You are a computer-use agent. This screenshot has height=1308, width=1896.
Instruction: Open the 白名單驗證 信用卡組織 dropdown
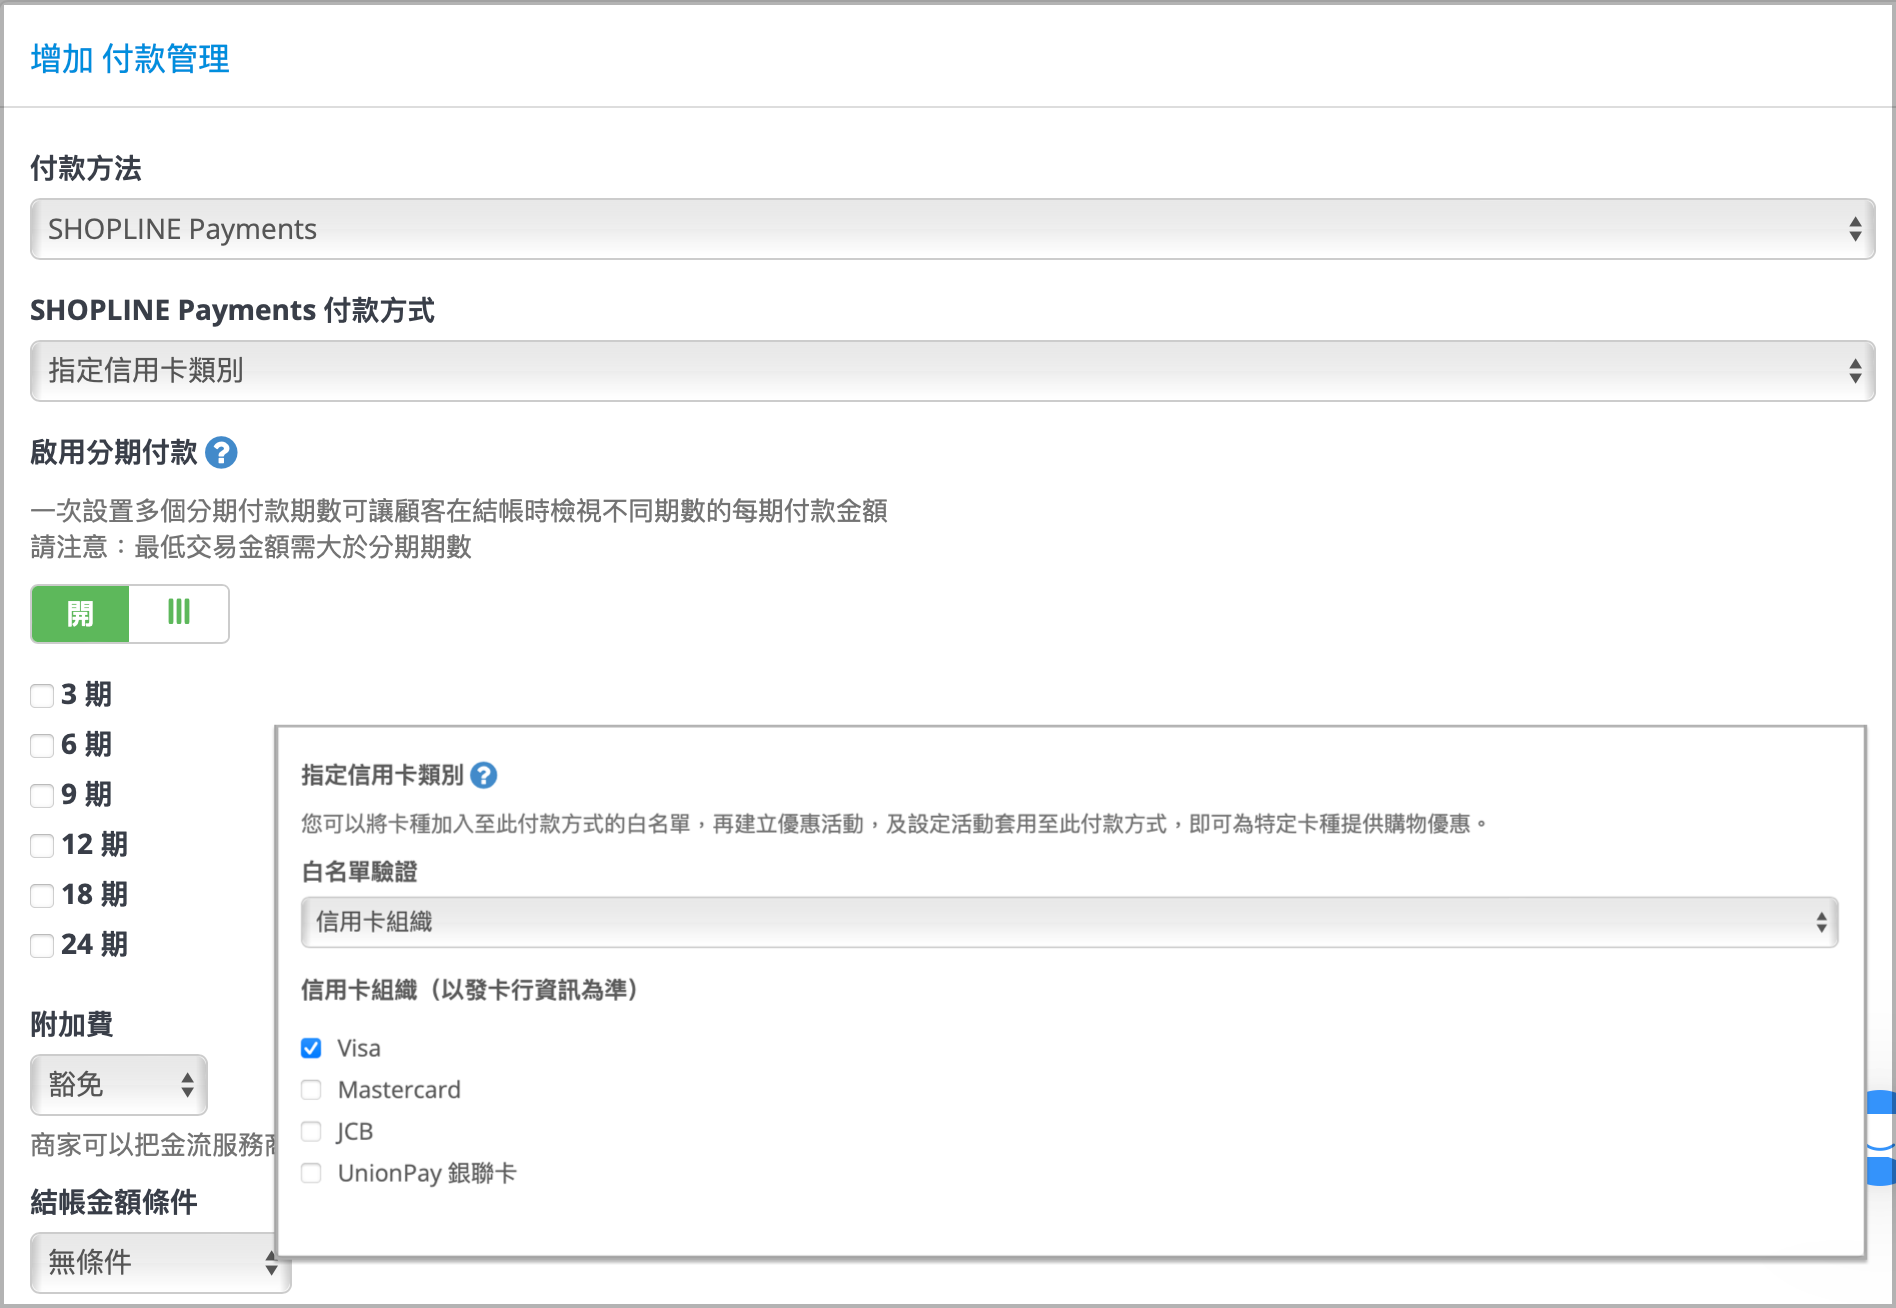[x=1068, y=922]
